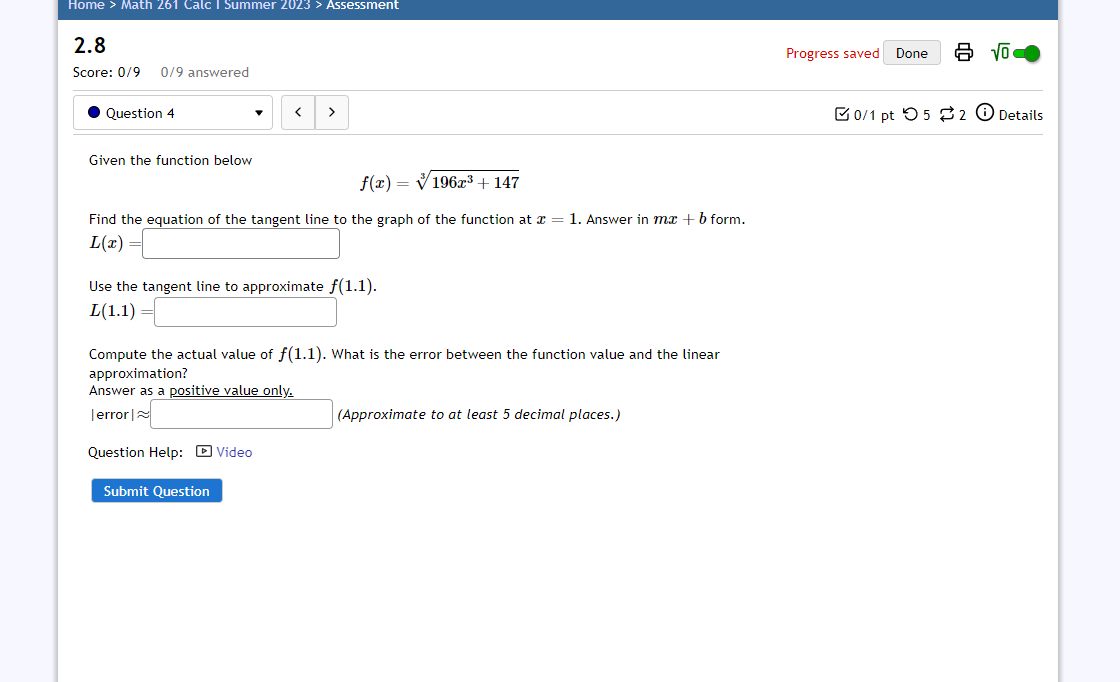
Task: Click the left chevron for previous question
Action: point(297,112)
